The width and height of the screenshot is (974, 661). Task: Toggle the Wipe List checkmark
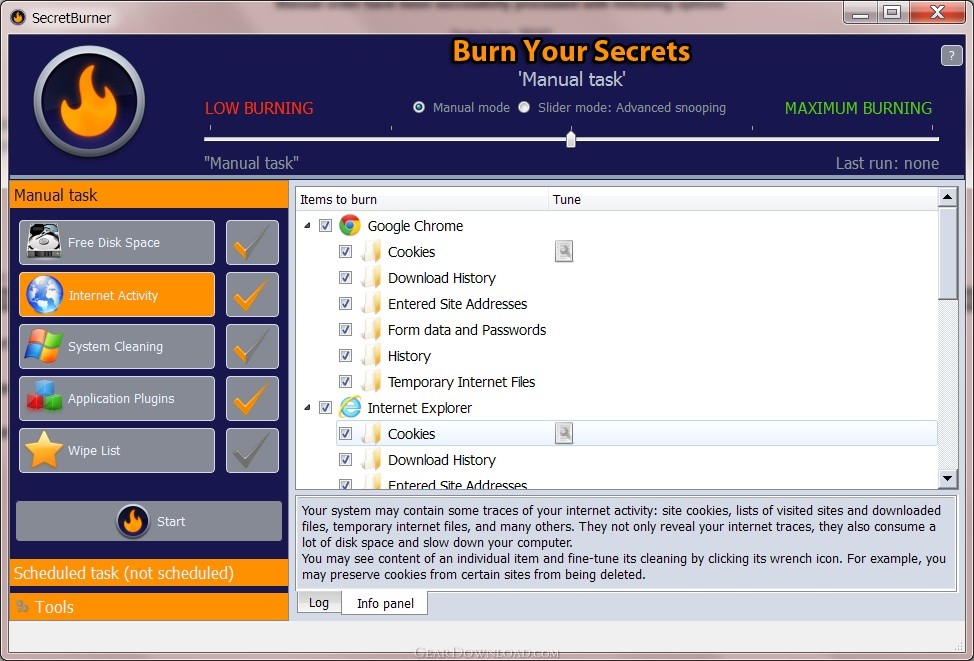coord(252,450)
